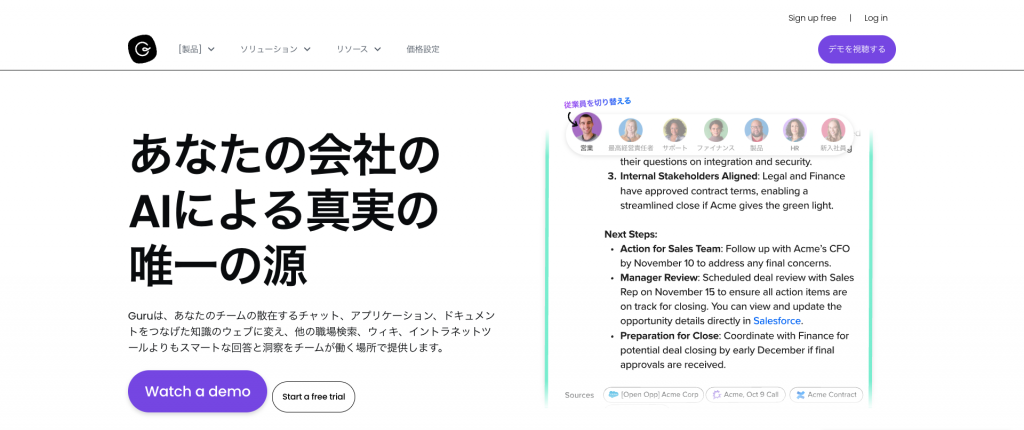The height and width of the screenshot is (430, 1024).
Task: Click the Watch a demo button
Action: click(197, 391)
